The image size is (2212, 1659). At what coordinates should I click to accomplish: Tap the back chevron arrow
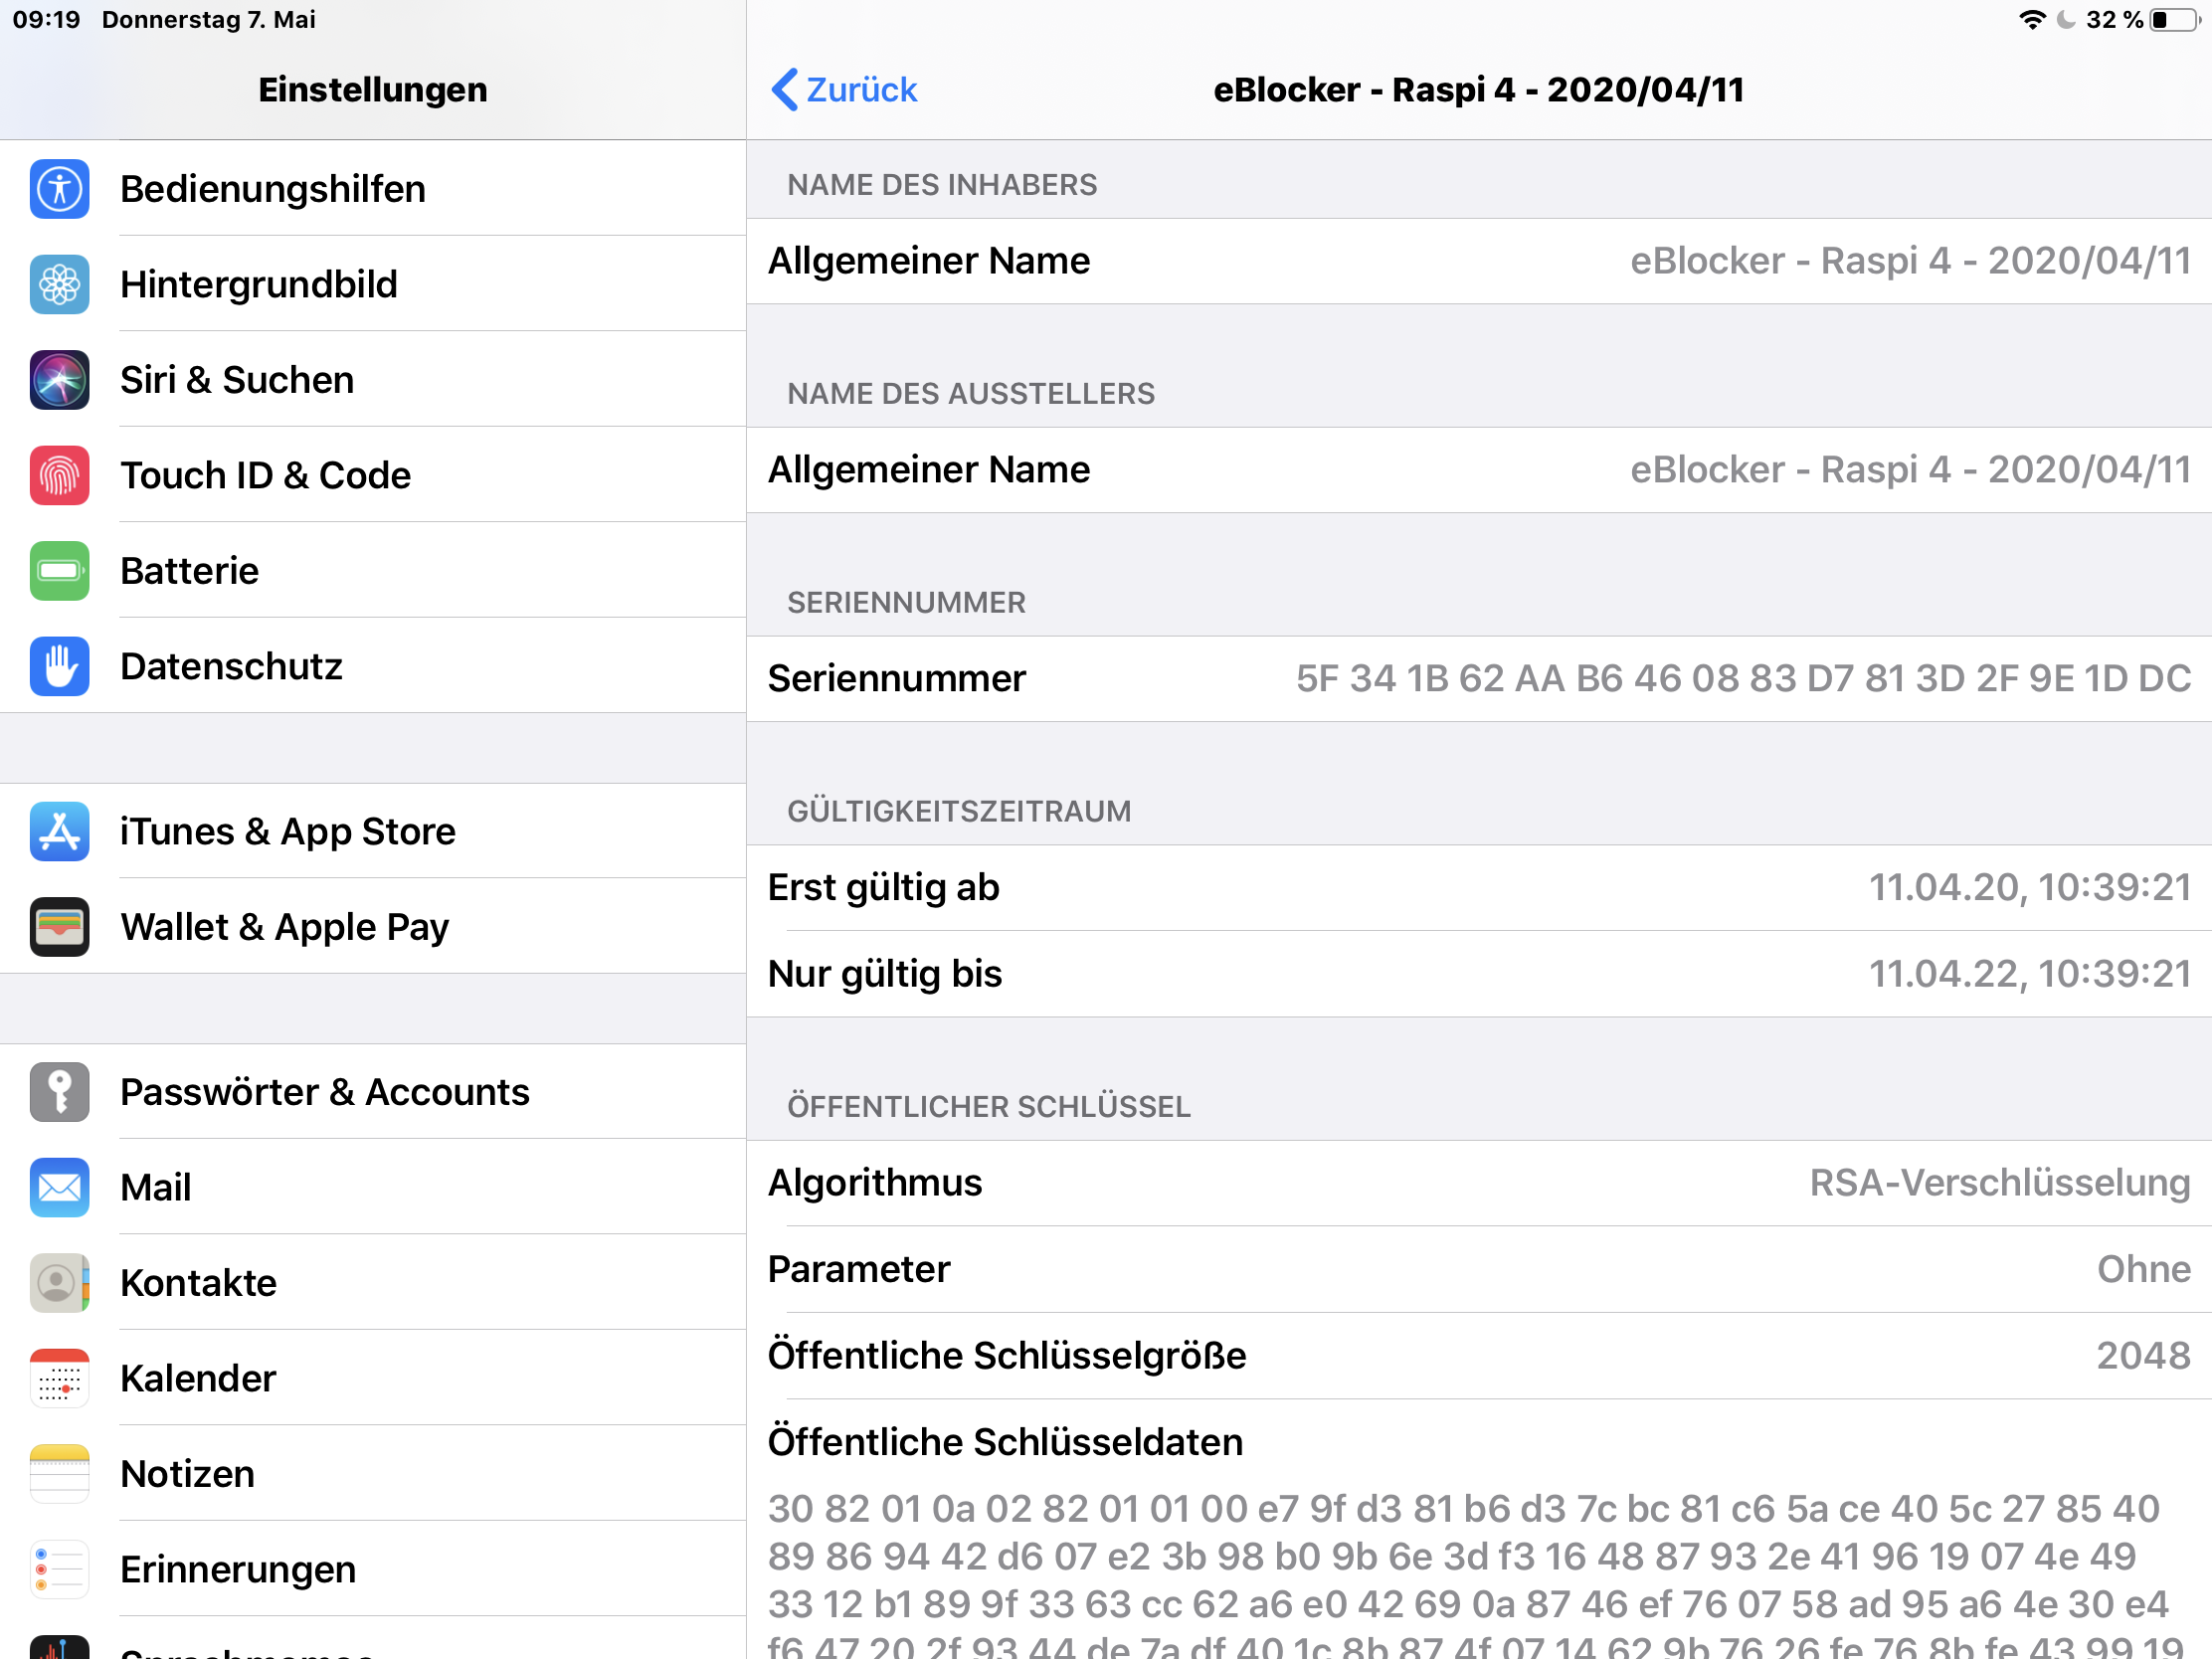(784, 90)
